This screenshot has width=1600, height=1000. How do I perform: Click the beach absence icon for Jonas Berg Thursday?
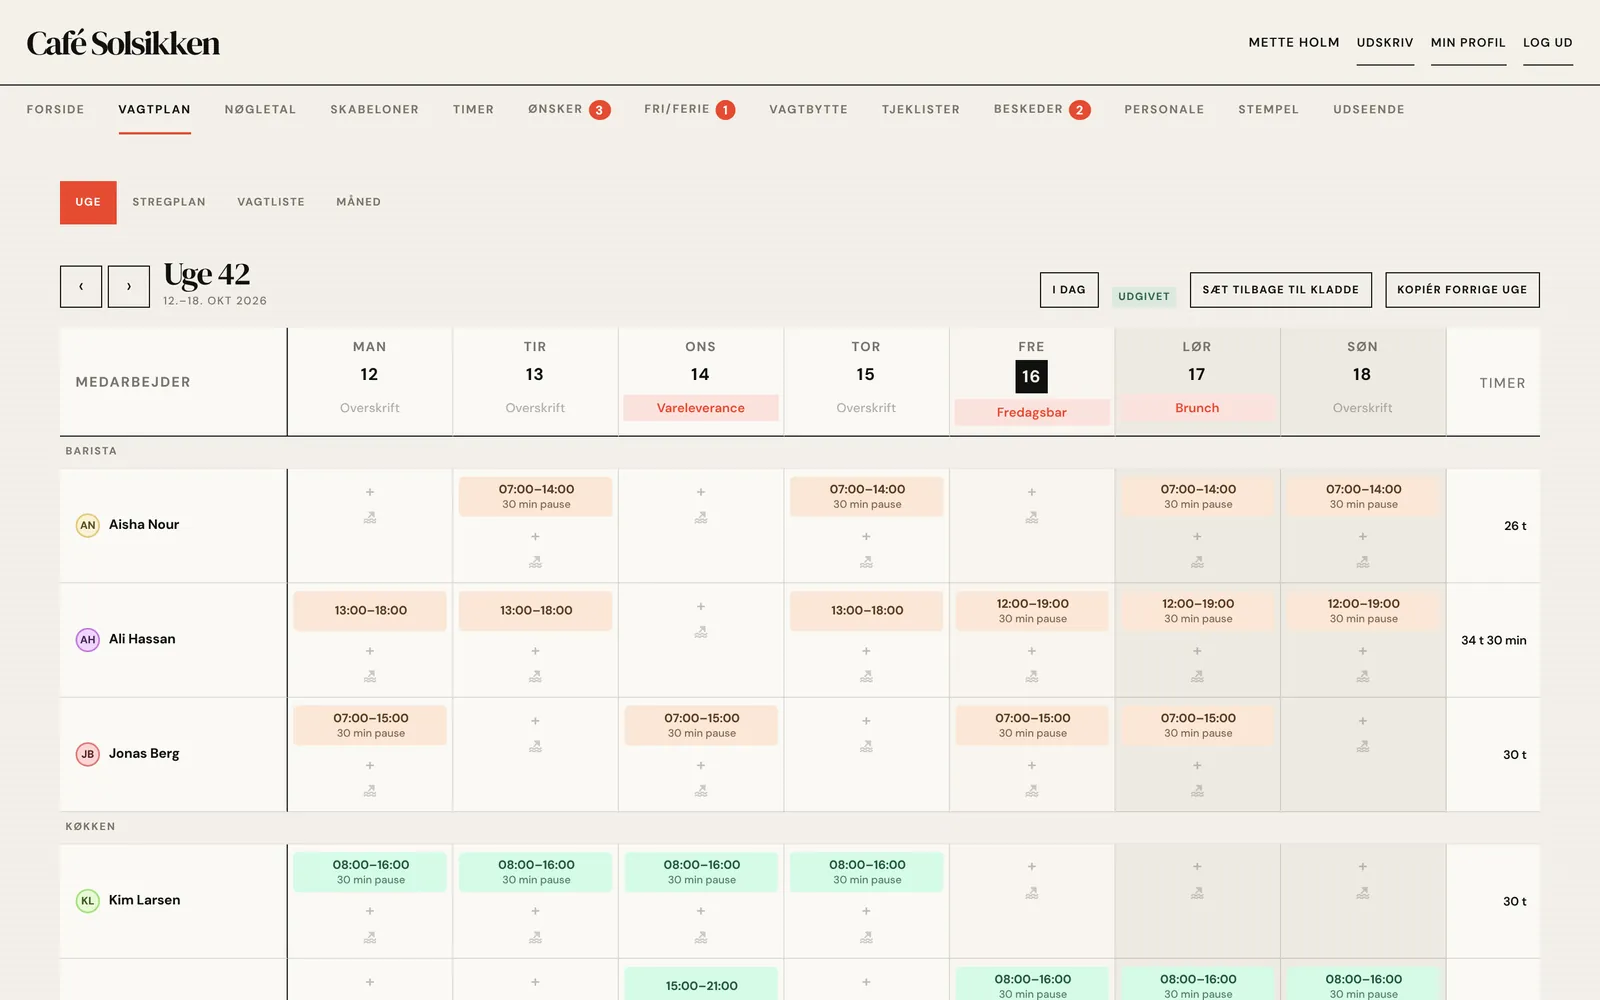click(866, 747)
